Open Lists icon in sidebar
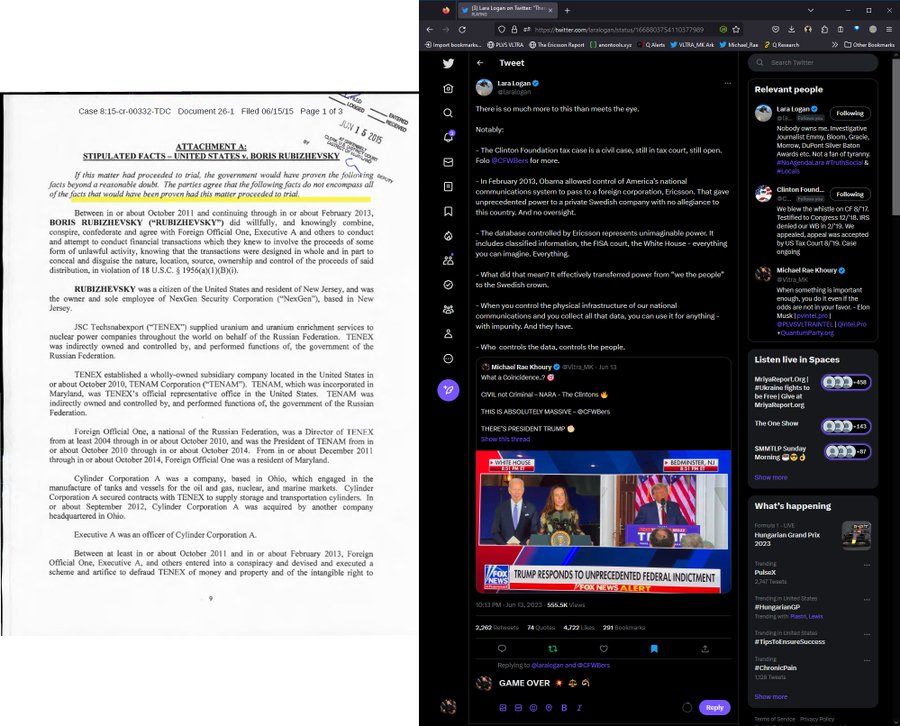 448,187
